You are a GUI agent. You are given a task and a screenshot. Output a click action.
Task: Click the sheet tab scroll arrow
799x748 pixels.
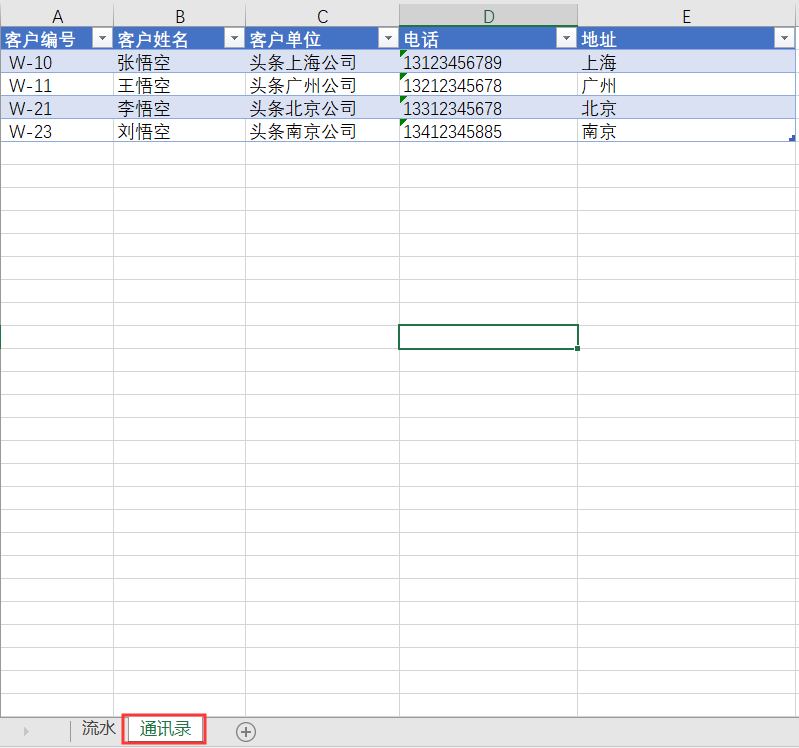(x=26, y=732)
